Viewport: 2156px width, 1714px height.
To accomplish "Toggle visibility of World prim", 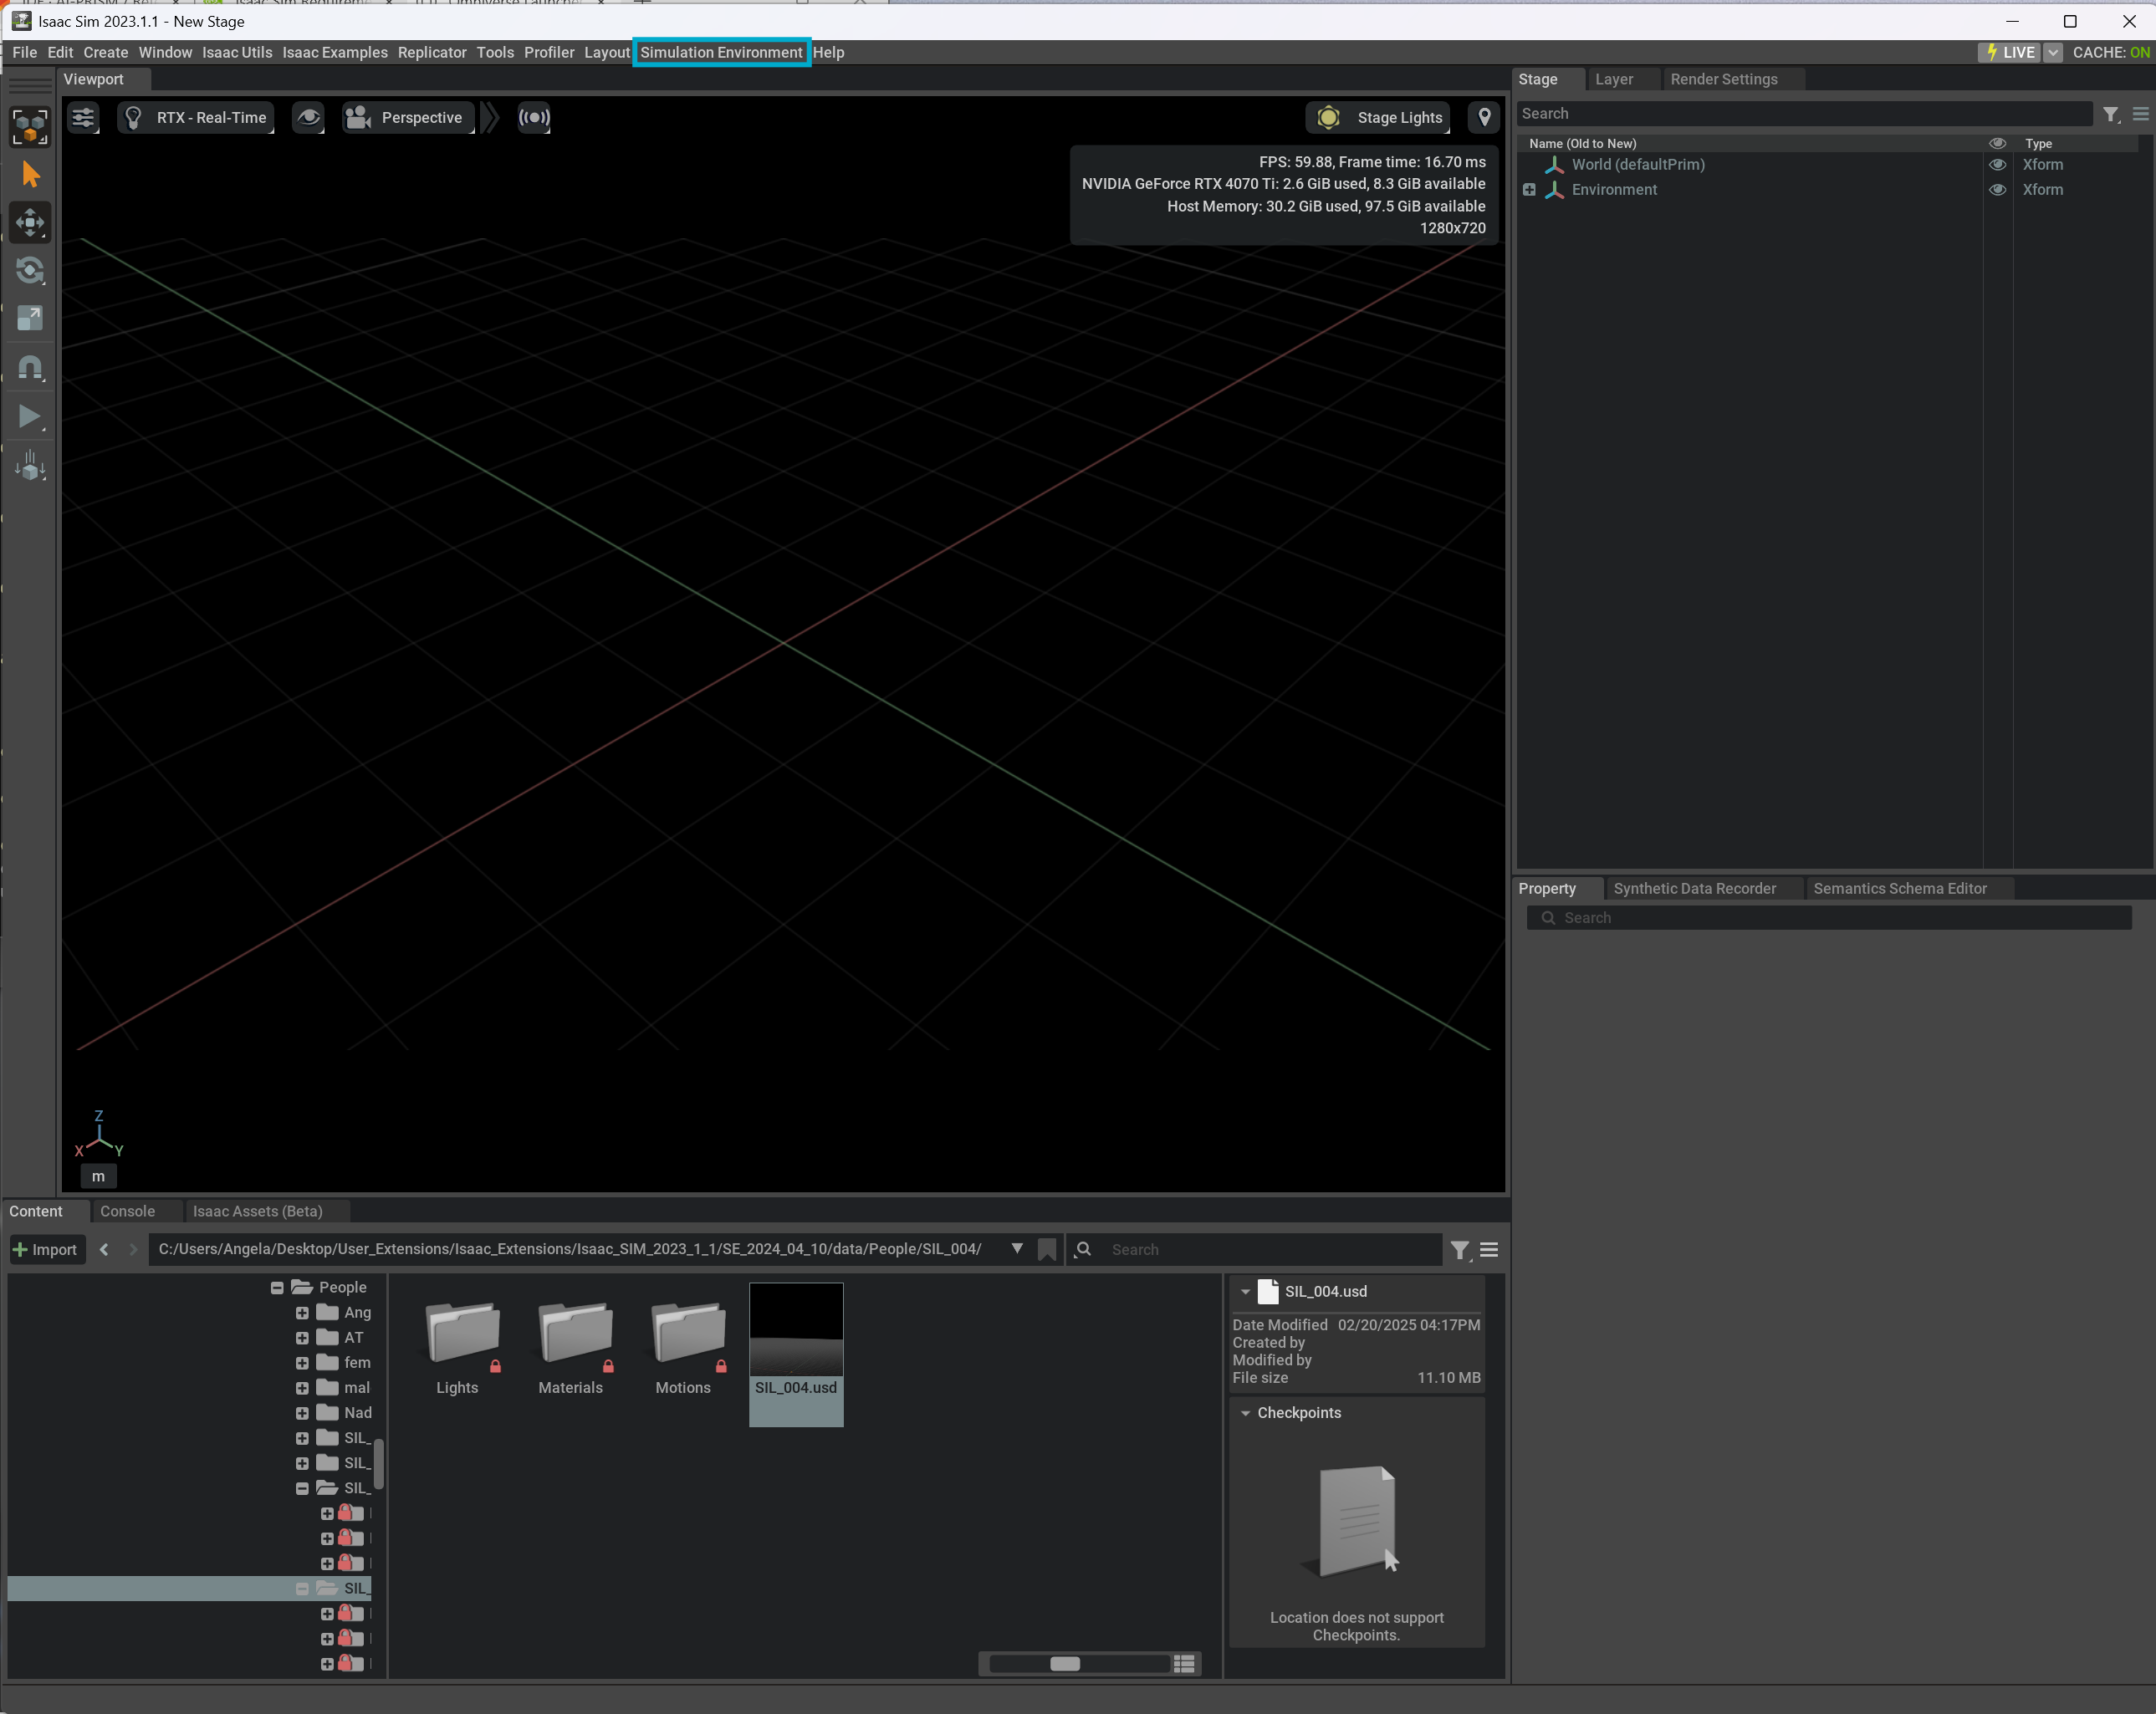I will [1997, 165].
